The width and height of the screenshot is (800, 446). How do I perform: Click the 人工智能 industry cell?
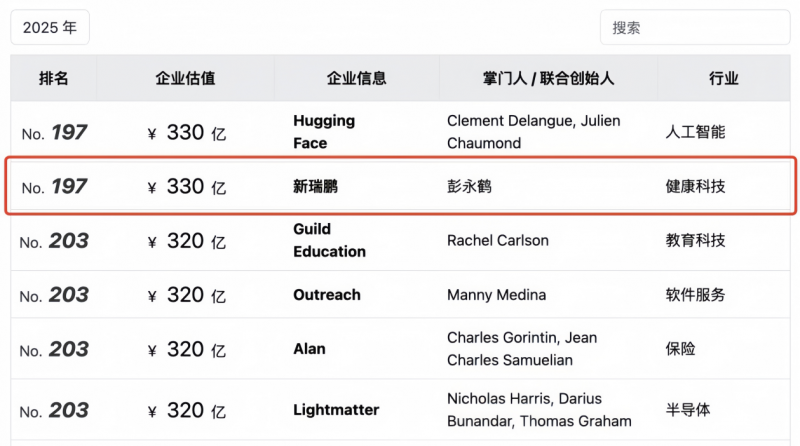pos(695,132)
